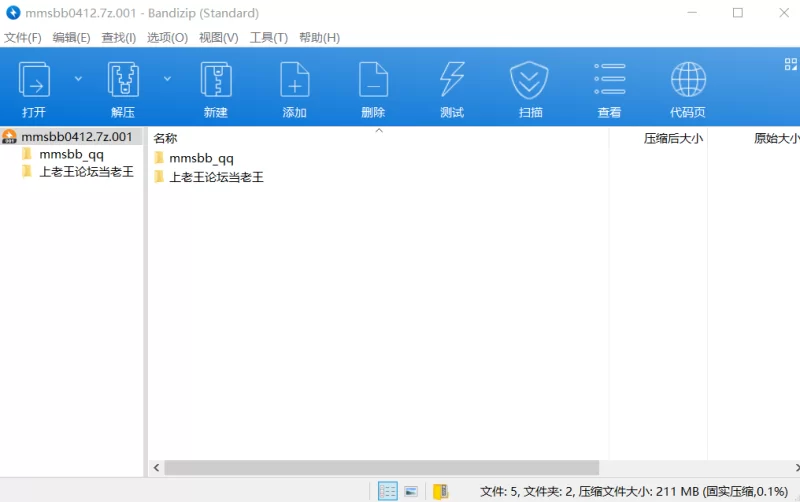Sort by 压缩后大小 column header
The width and height of the screenshot is (800, 502).
(x=672, y=138)
